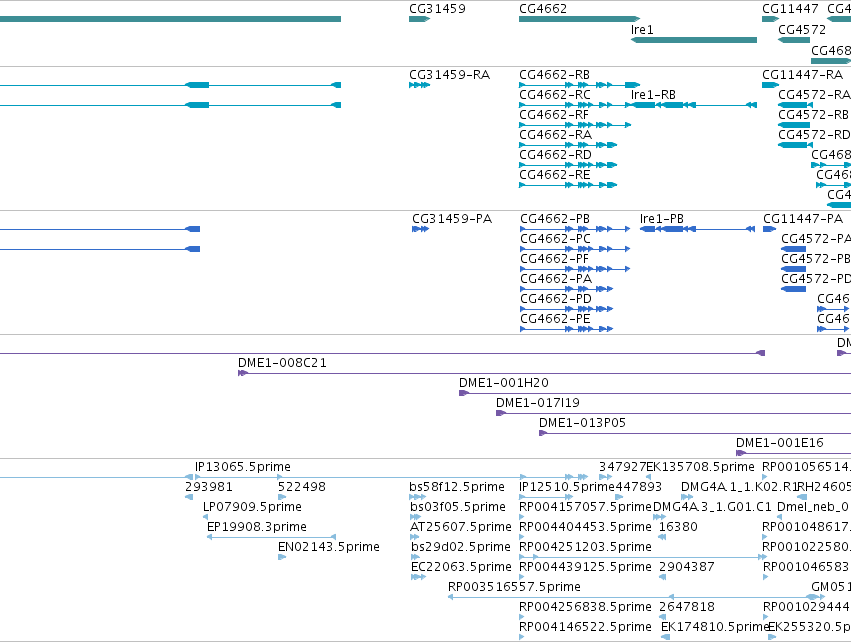Select transcript CG4662-RF

(554, 115)
